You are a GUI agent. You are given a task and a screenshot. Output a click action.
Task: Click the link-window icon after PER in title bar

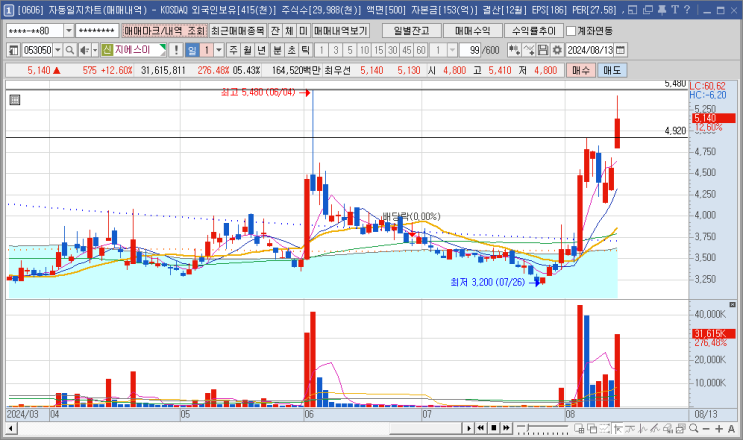tap(632, 9)
